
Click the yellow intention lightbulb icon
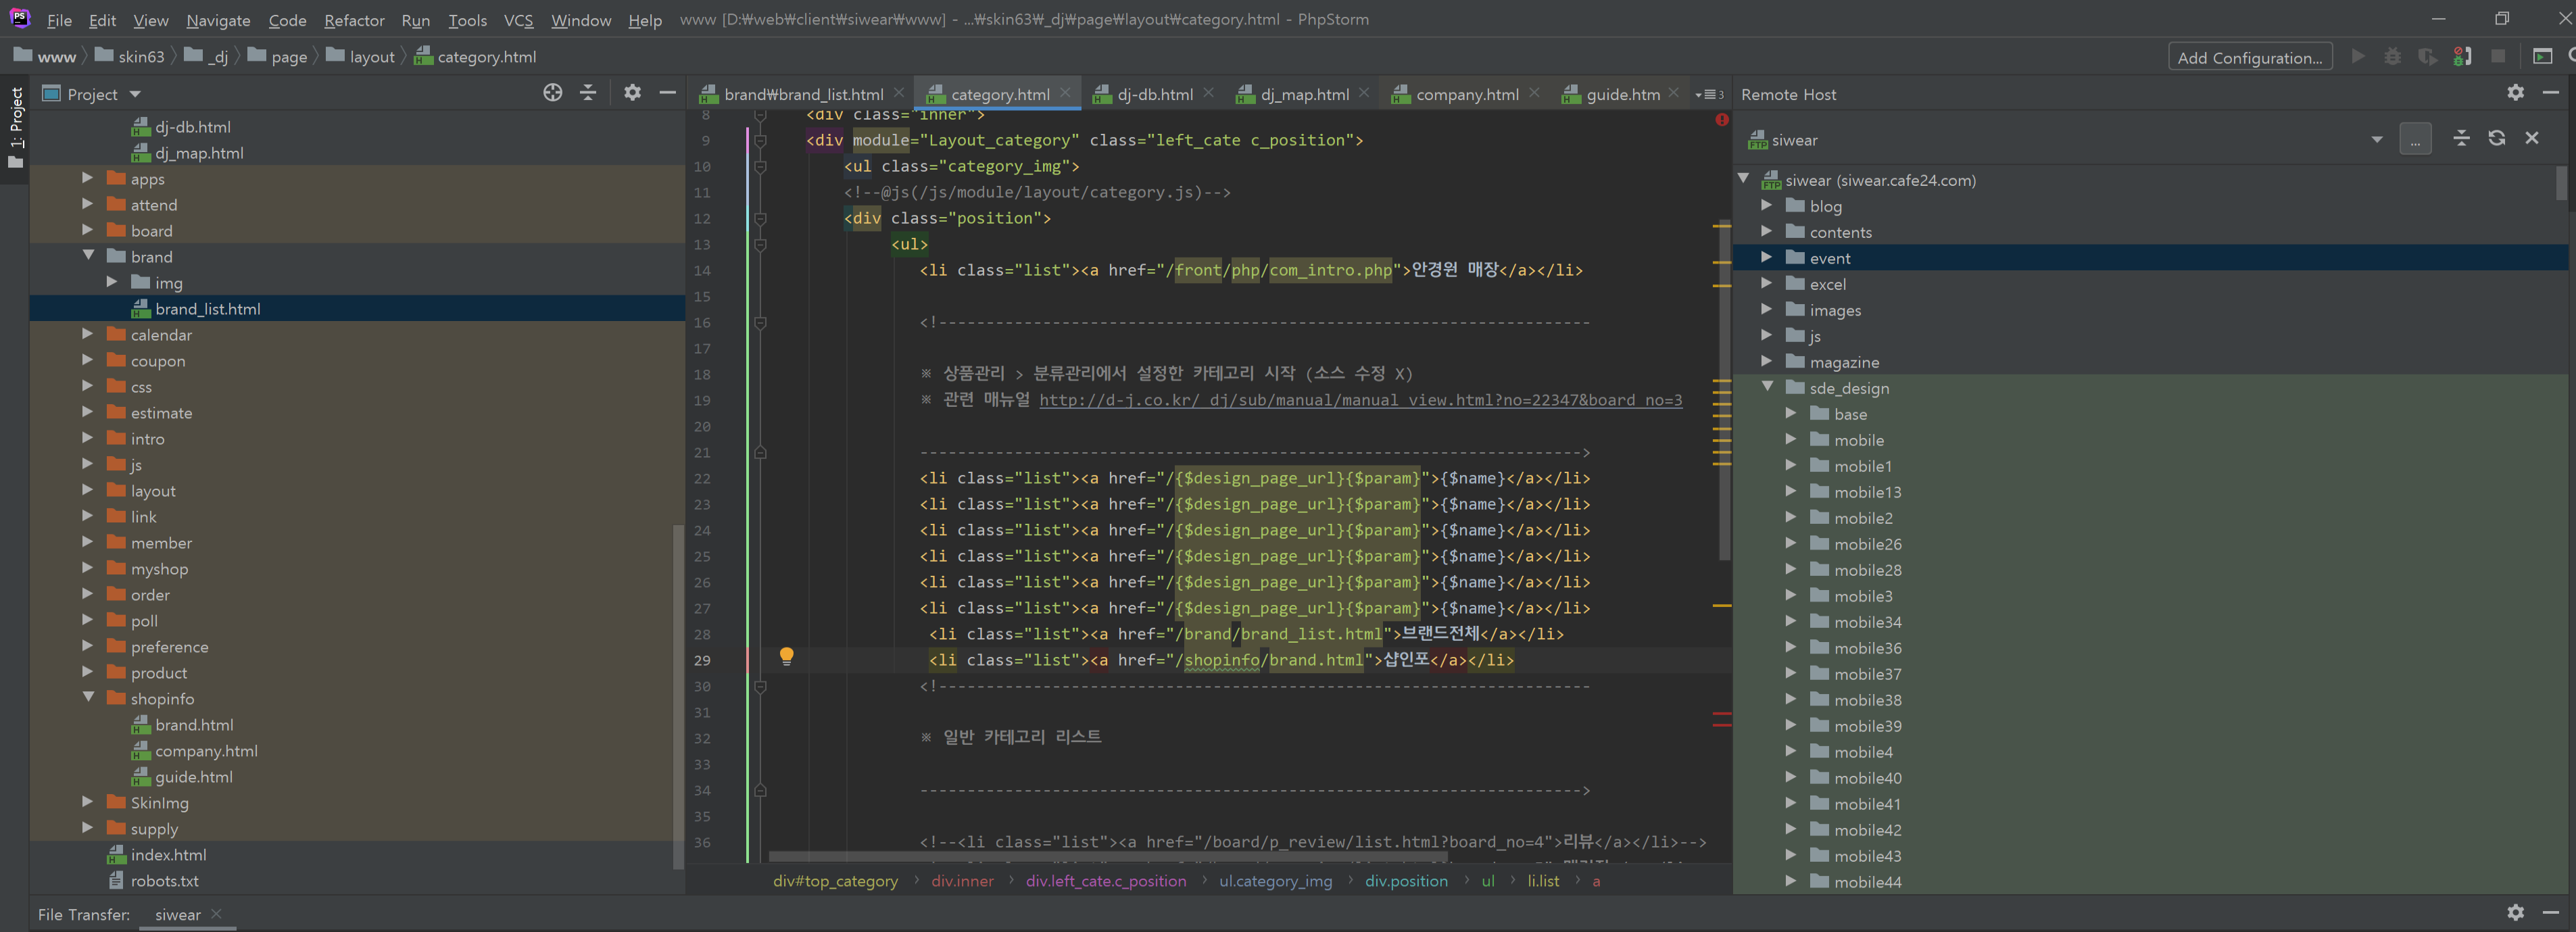786,656
